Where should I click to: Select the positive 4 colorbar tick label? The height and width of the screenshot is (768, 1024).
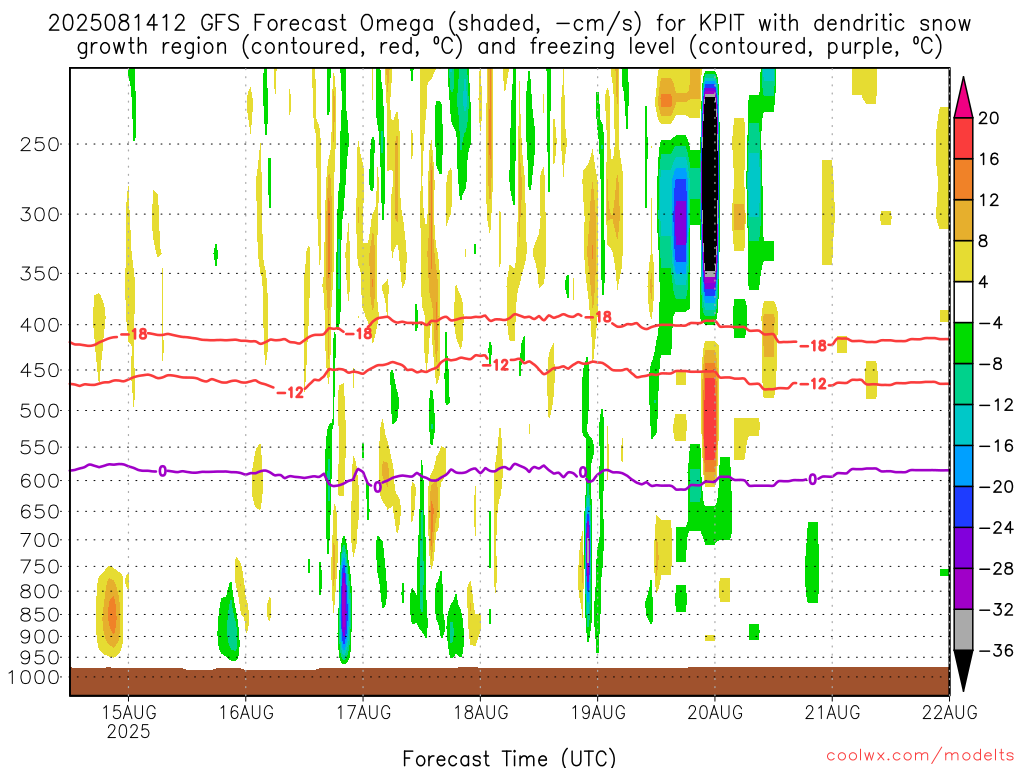pos(983,282)
